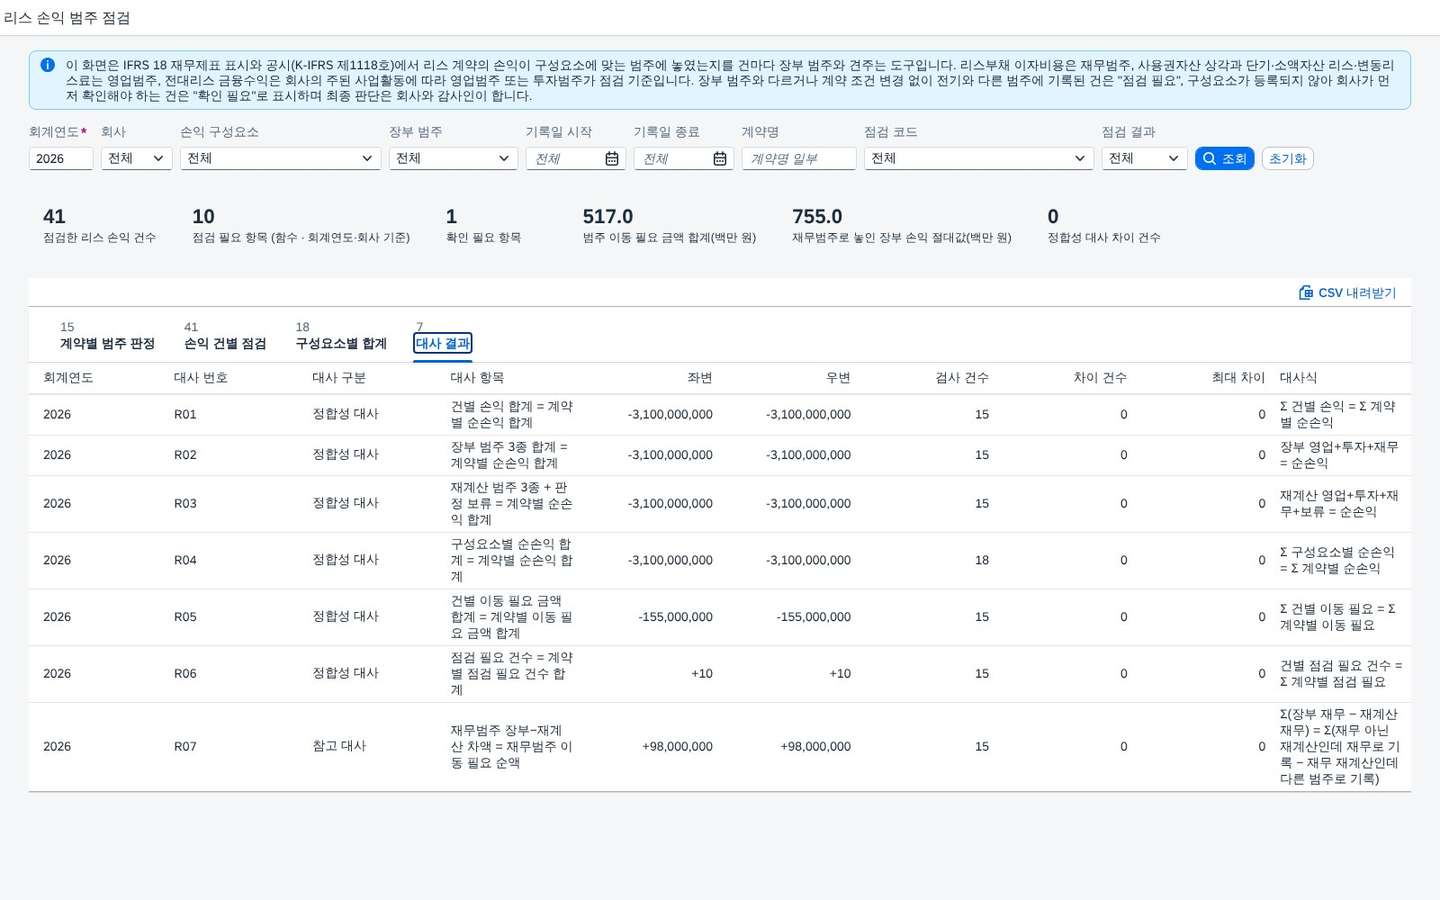Select the R05 row cell

click(185, 617)
